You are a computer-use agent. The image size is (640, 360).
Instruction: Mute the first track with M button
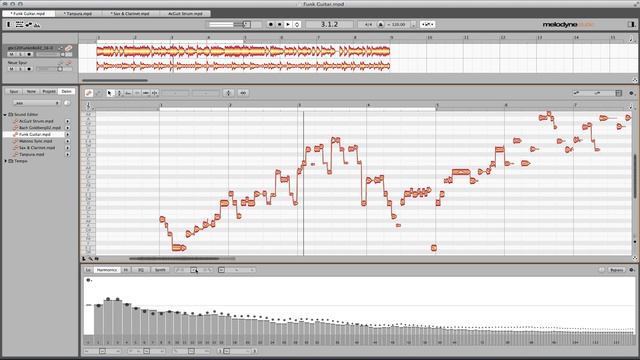11,54
